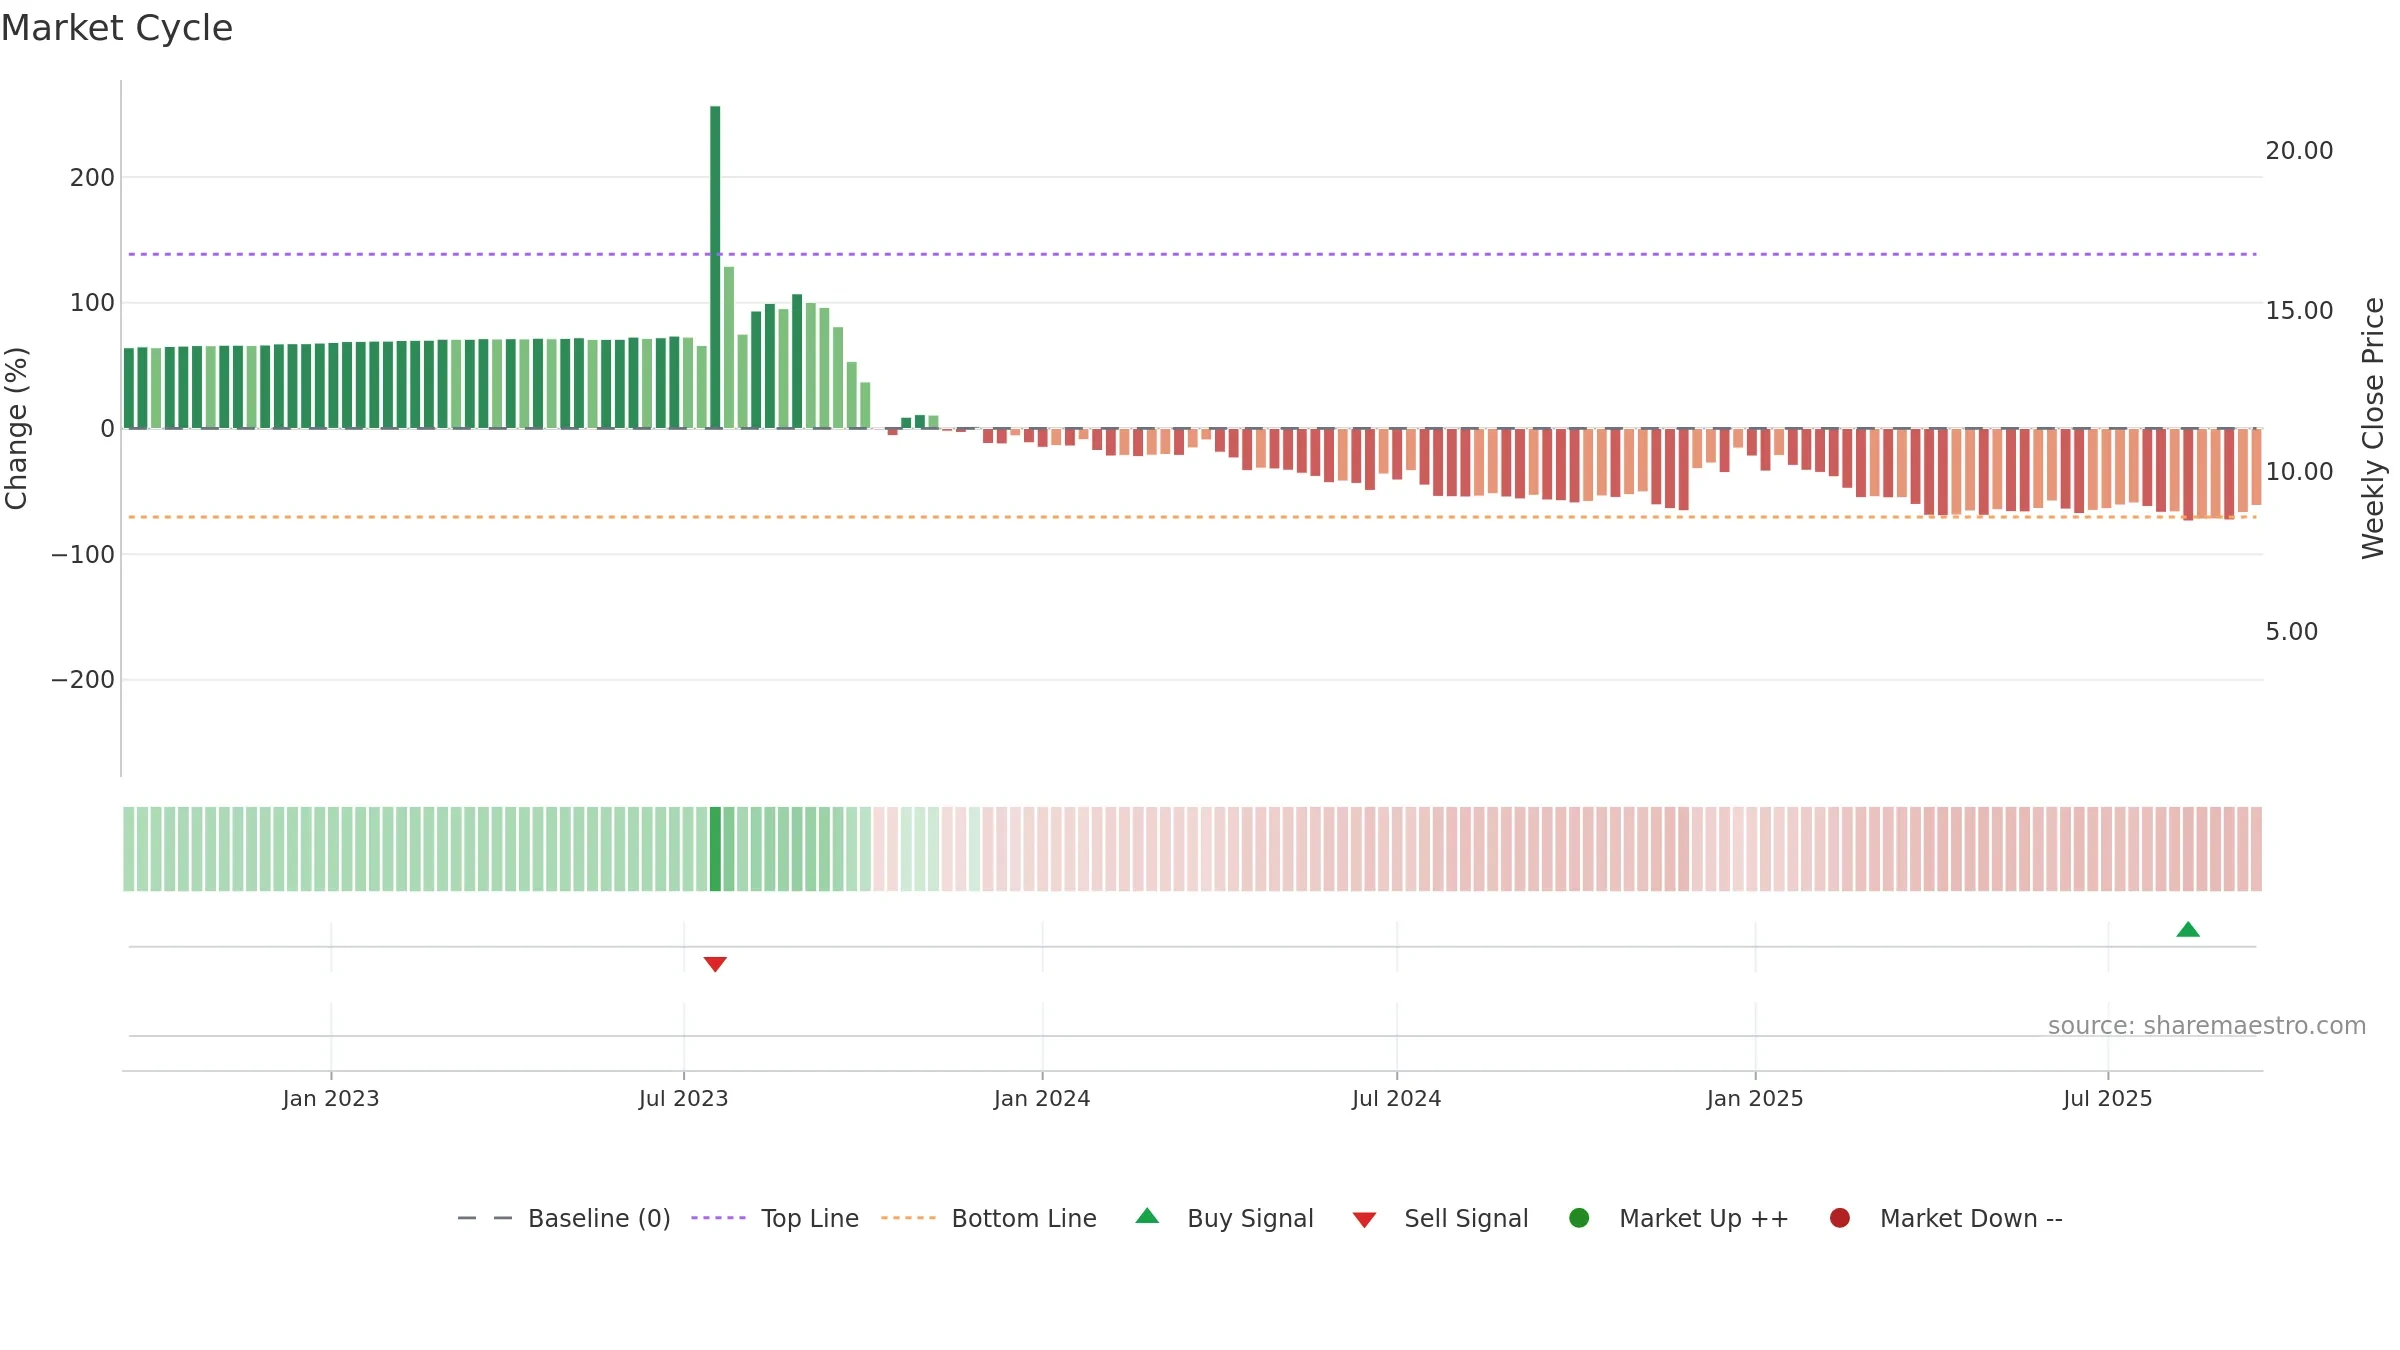Click the Weekly Close Price axis title
The height and width of the screenshot is (1350, 2400).
point(2373,428)
